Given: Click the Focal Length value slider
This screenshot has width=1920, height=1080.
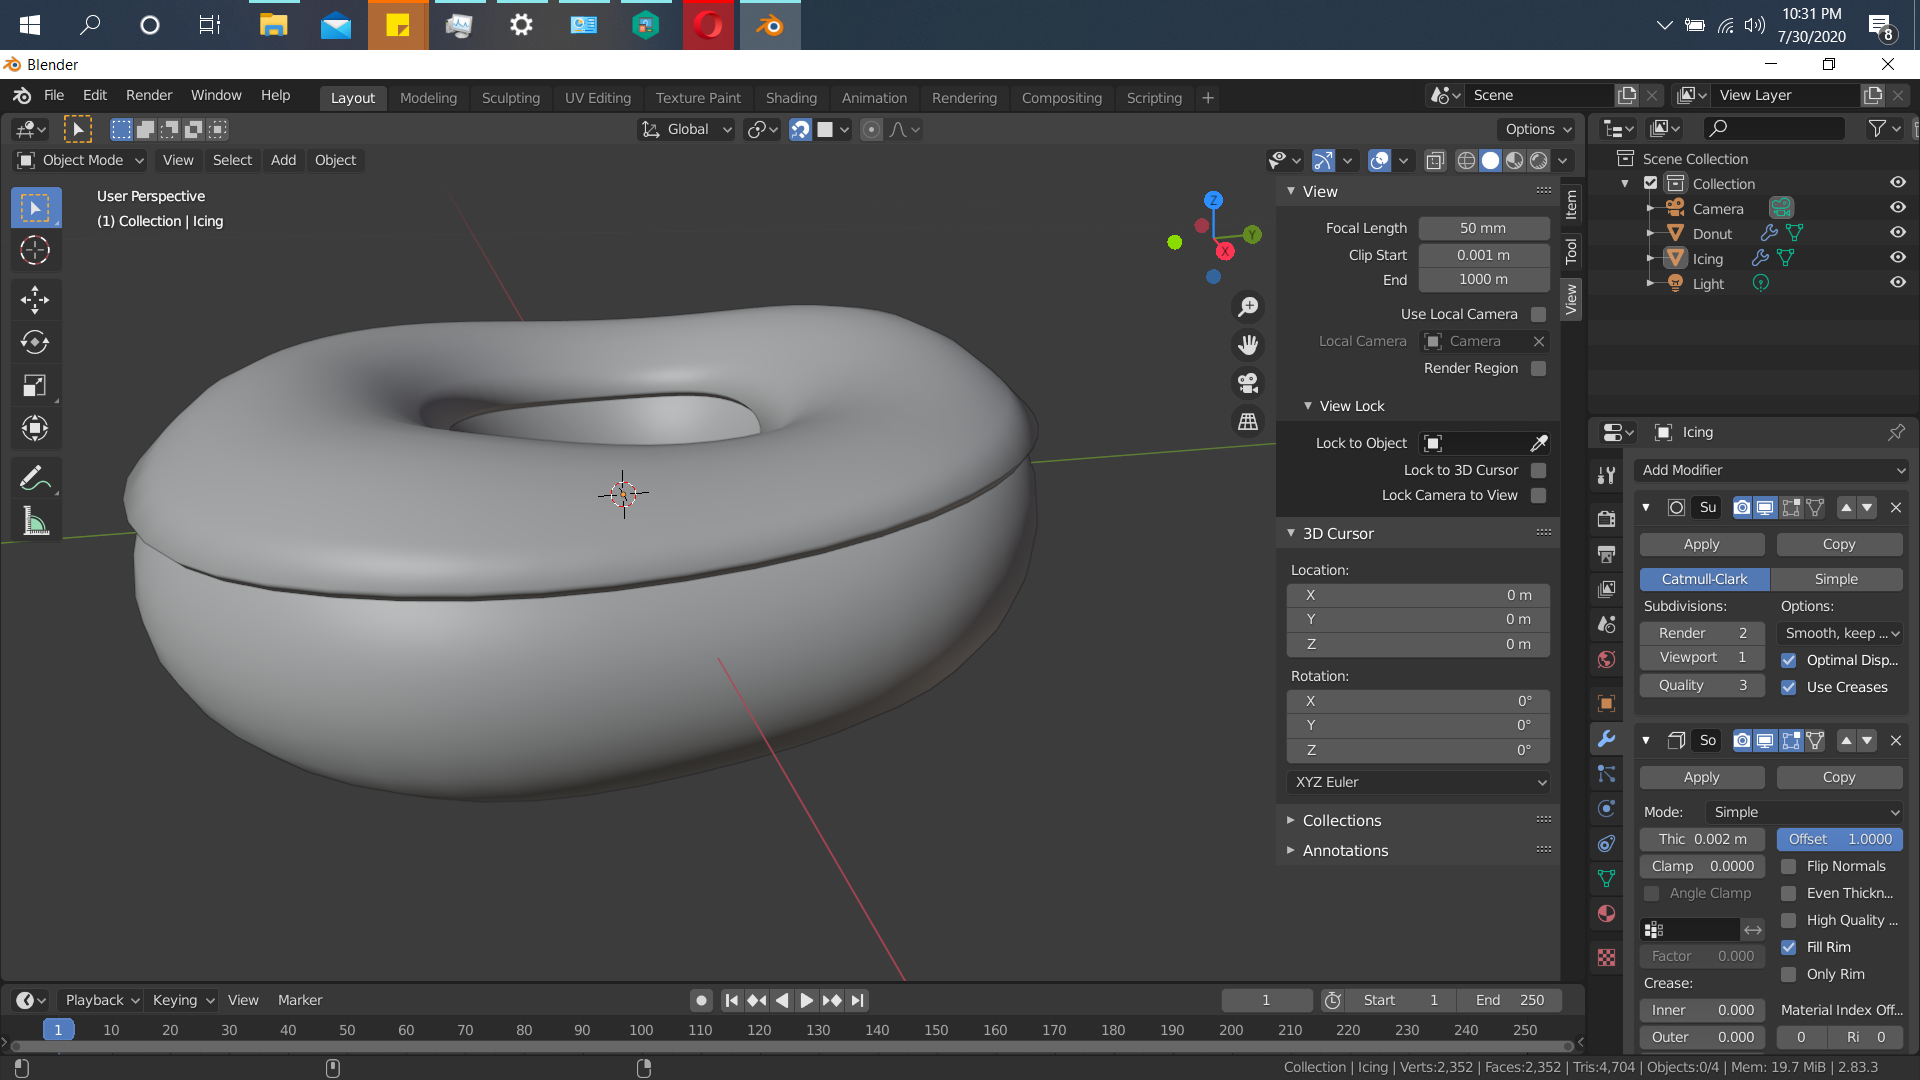Looking at the screenshot, I should tap(1484, 228).
